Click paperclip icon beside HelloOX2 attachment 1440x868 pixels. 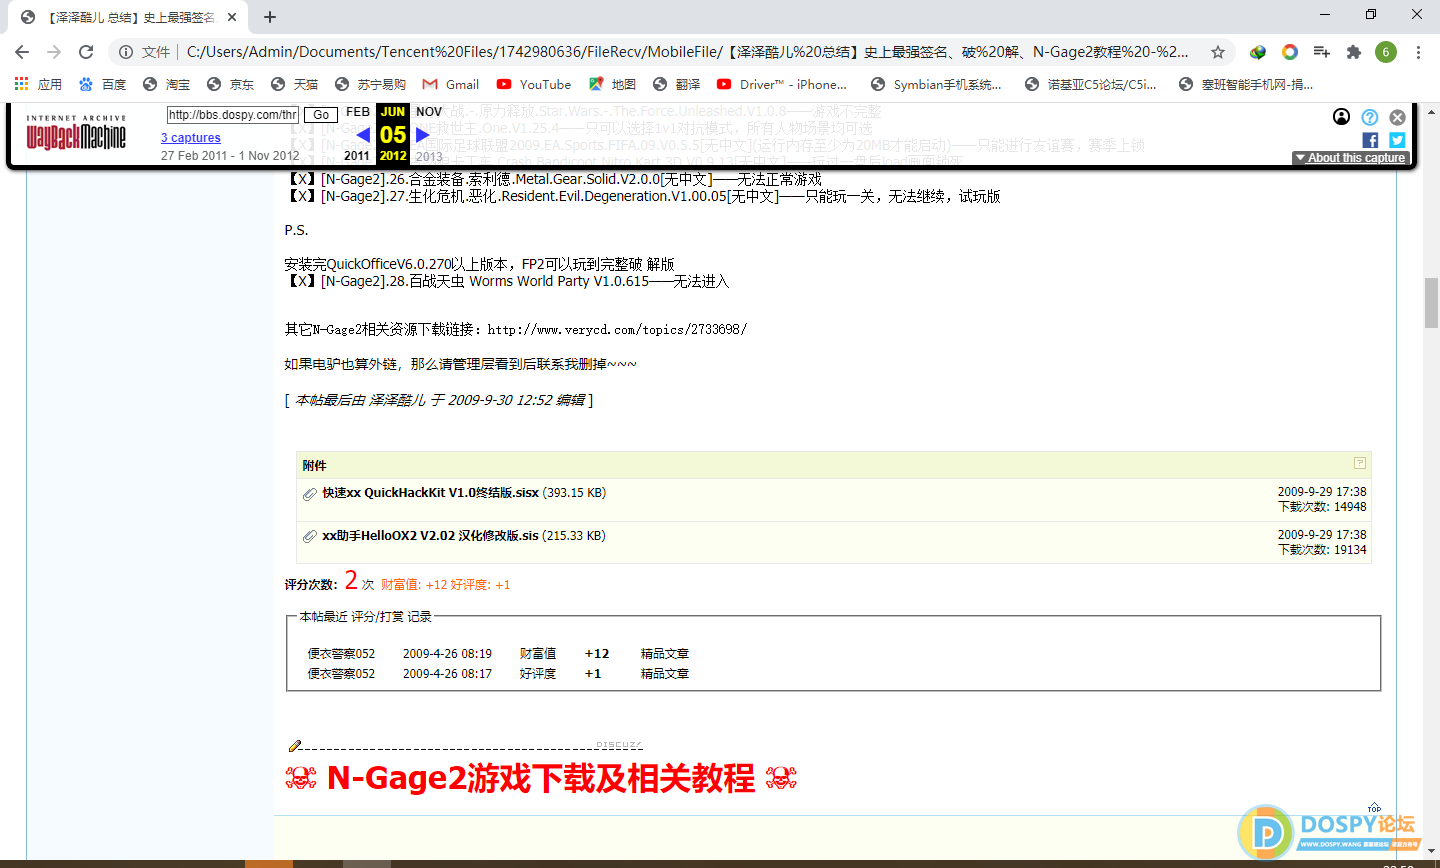(x=310, y=537)
